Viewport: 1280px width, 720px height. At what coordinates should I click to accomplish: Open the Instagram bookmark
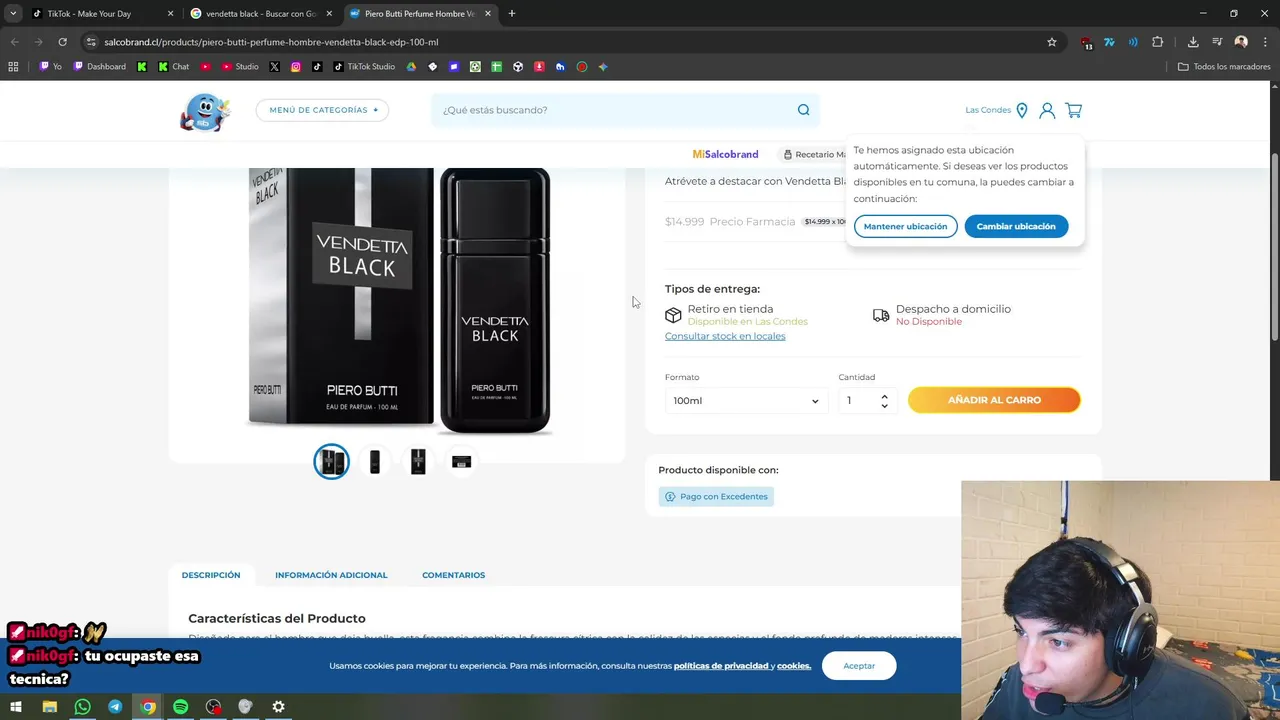pyautogui.click(x=296, y=67)
